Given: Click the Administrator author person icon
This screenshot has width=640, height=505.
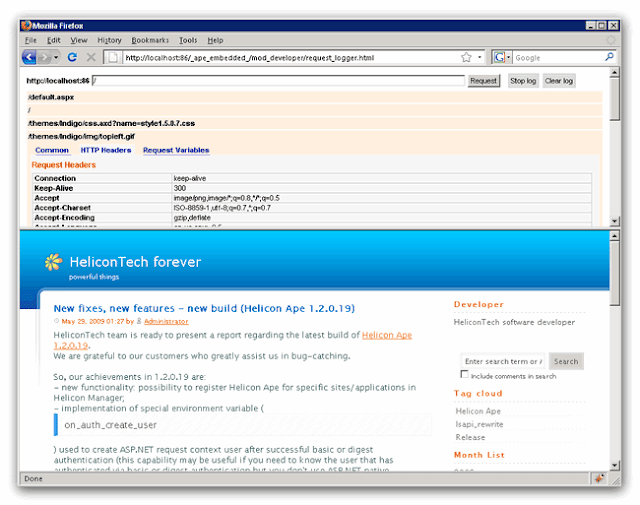Looking at the screenshot, I should pos(139,321).
